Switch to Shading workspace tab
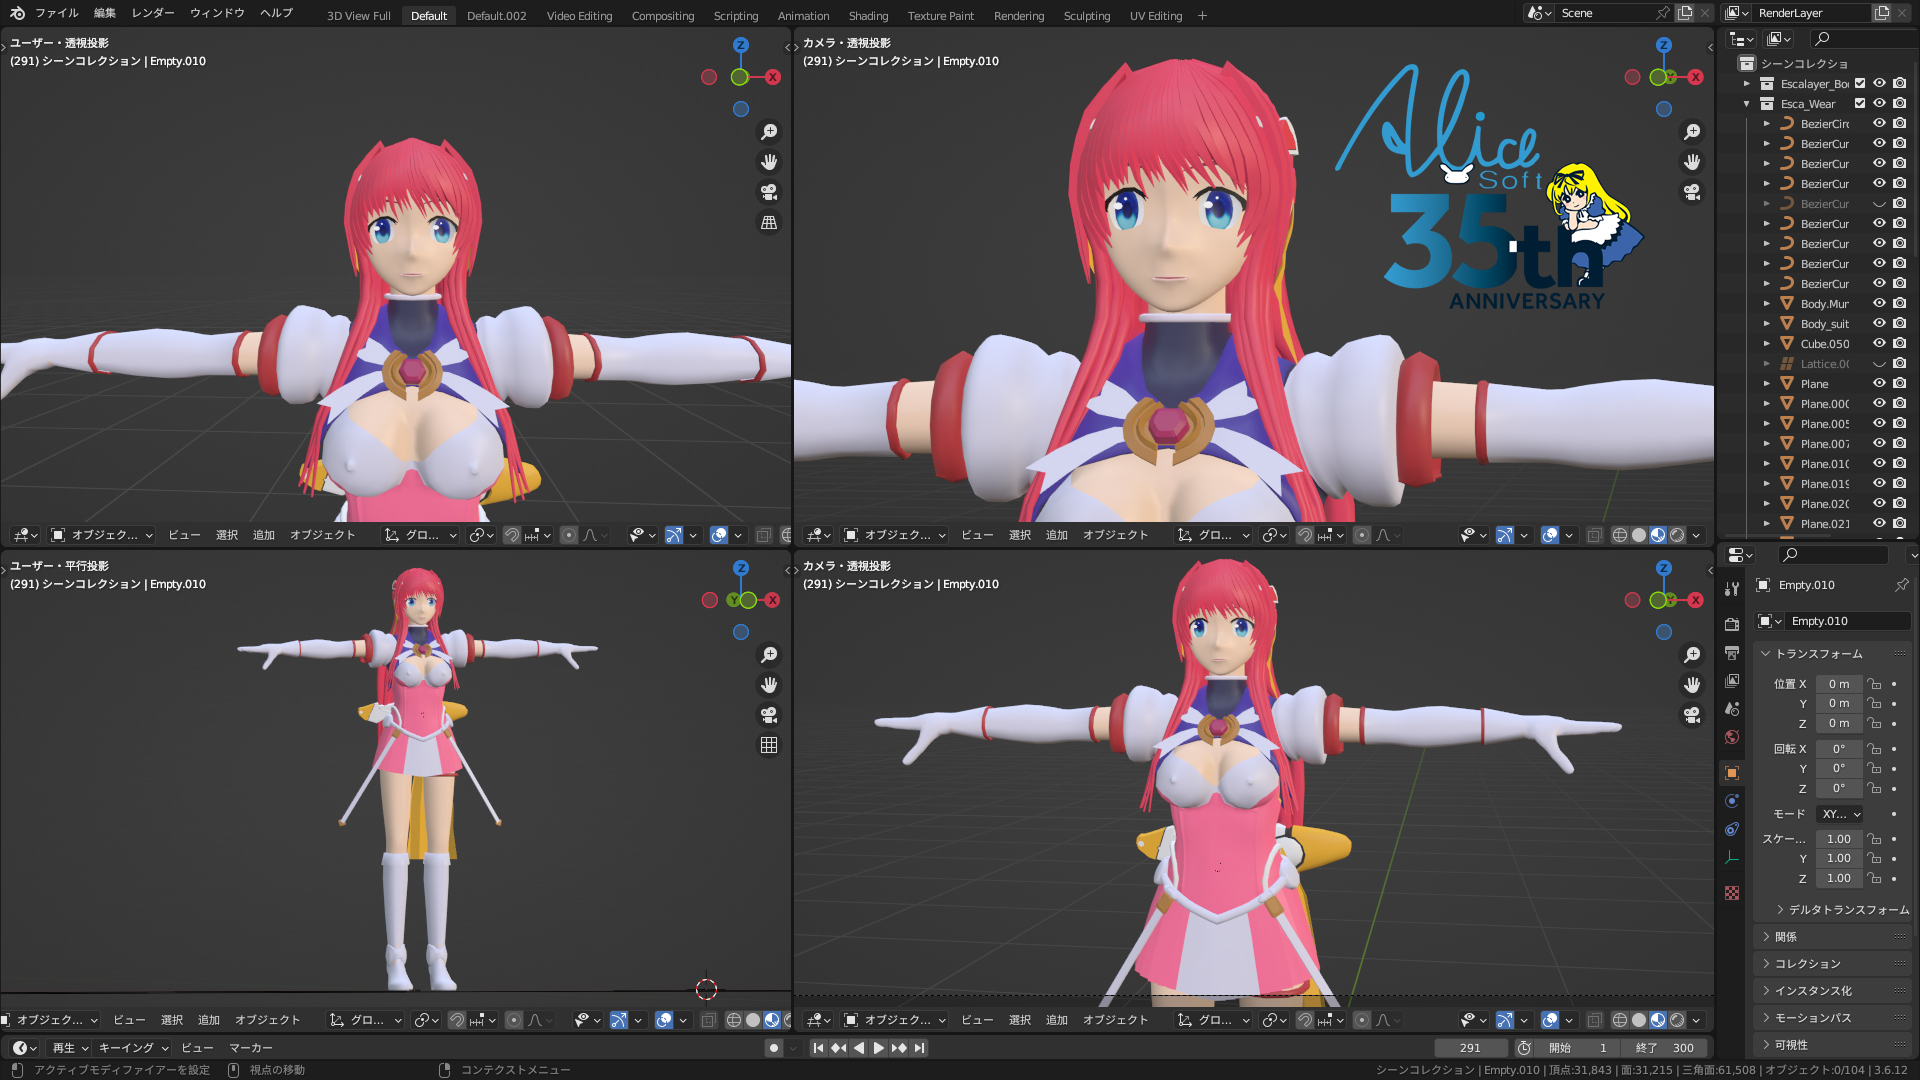The image size is (1920, 1080). (x=868, y=16)
